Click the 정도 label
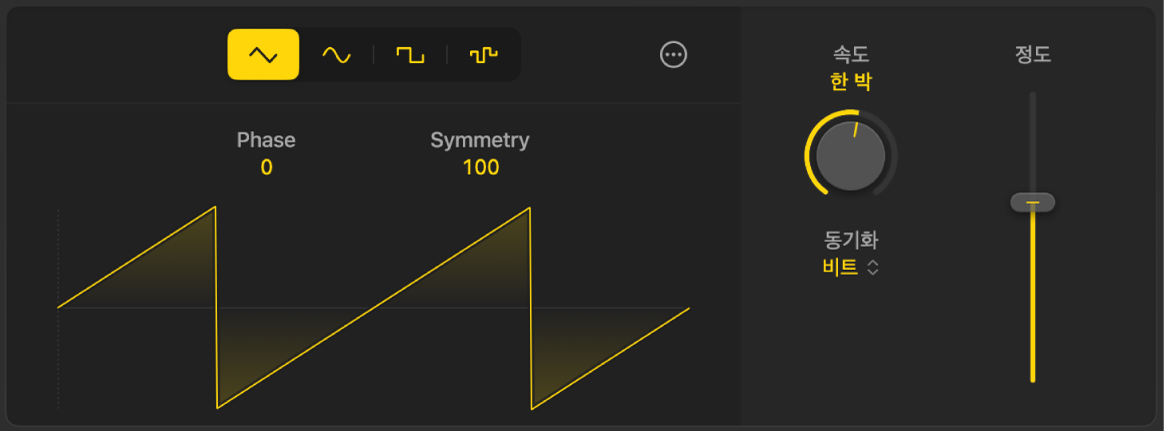Image resolution: width=1165 pixels, height=431 pixels. (x=1033, y=56)
